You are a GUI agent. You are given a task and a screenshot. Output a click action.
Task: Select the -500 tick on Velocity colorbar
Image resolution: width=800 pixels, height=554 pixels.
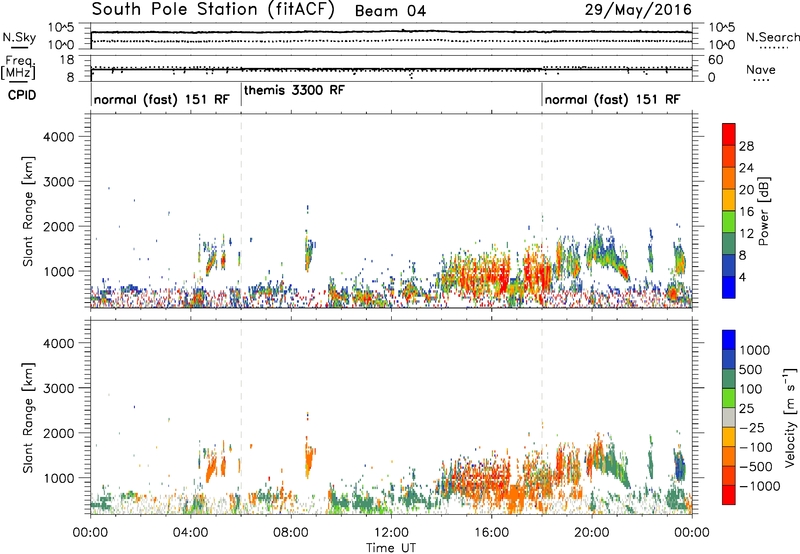click(756, 466)
